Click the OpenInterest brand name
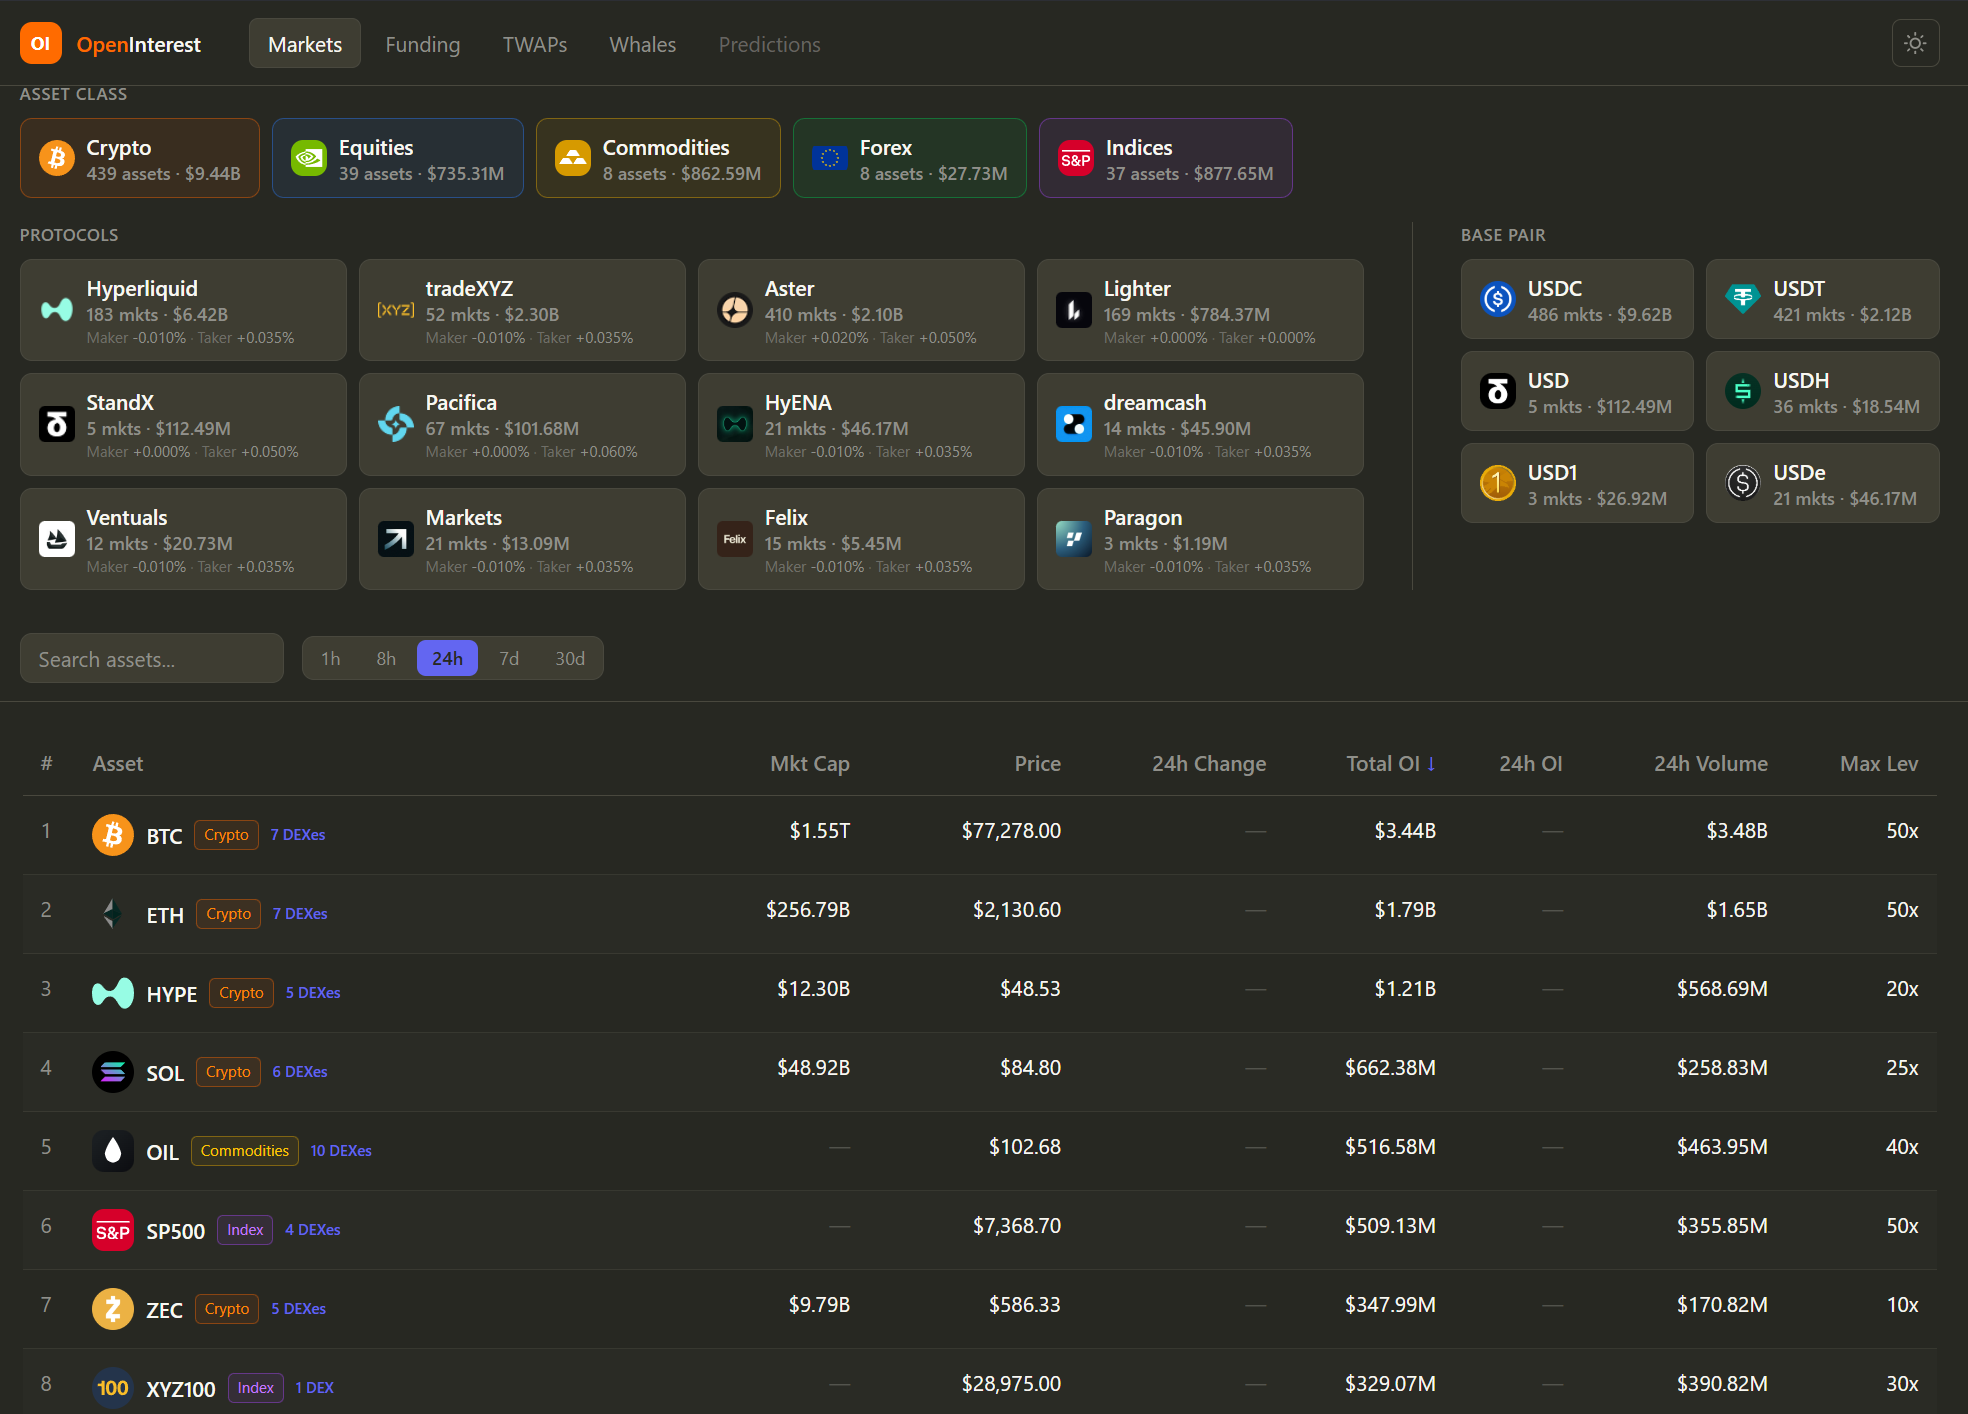The height and width of the screenshot is (1414, 1968). pos(139,44)
